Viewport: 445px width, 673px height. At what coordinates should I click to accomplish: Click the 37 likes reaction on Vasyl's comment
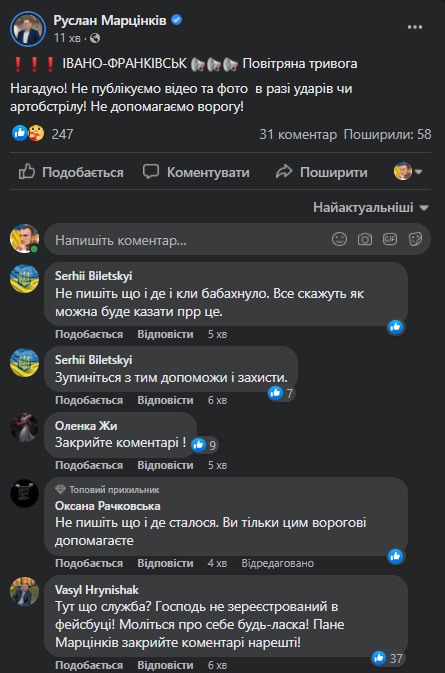pyautogui.click(x=388, y=658)
